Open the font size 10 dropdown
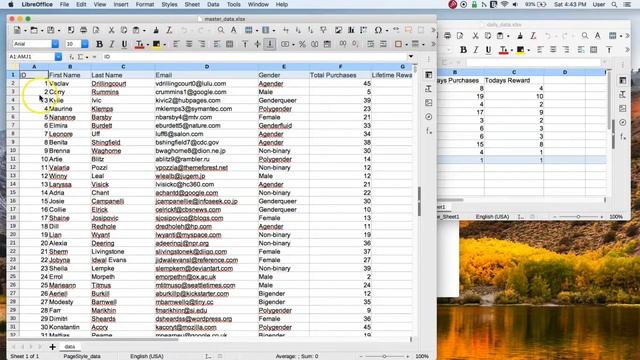Screen dimensions: 640x360 [84, 44]
